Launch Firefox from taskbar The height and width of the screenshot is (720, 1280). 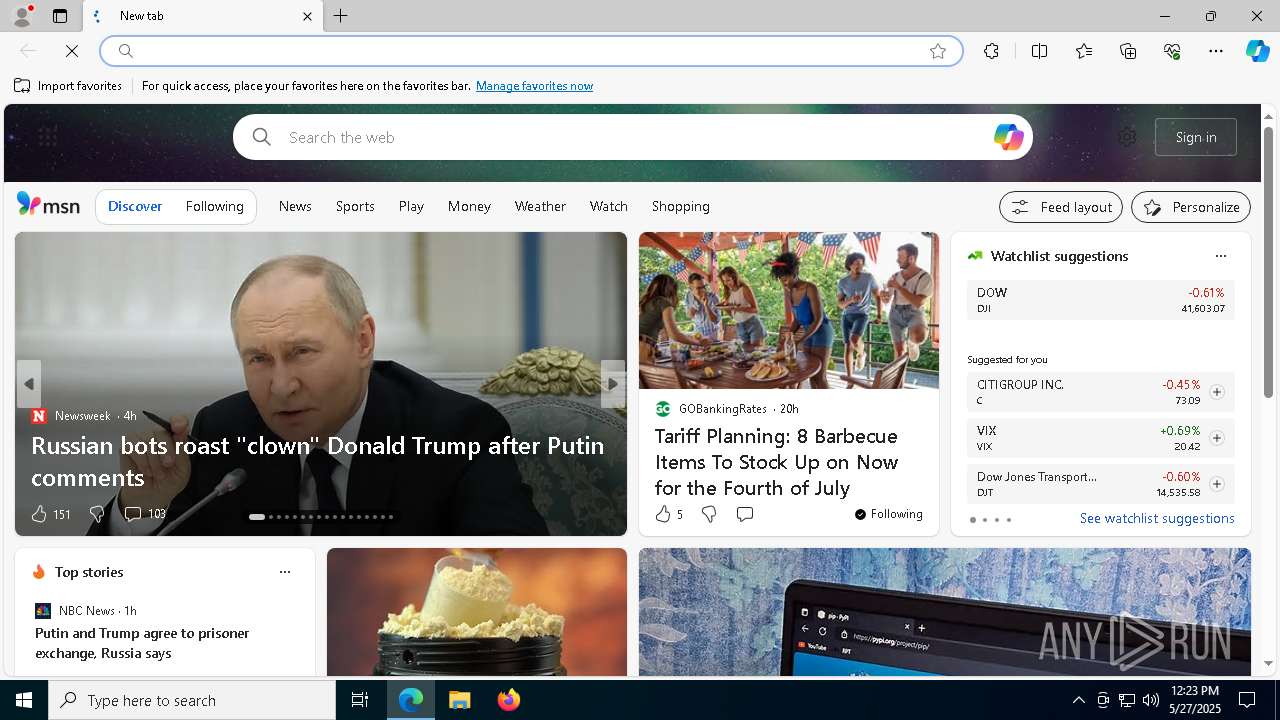point(509,700)
